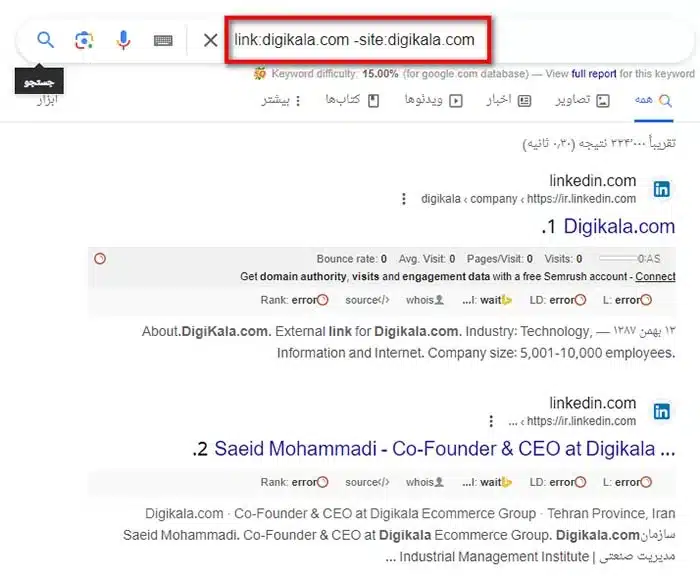Open Google Lens image search

tap(84, 40)
